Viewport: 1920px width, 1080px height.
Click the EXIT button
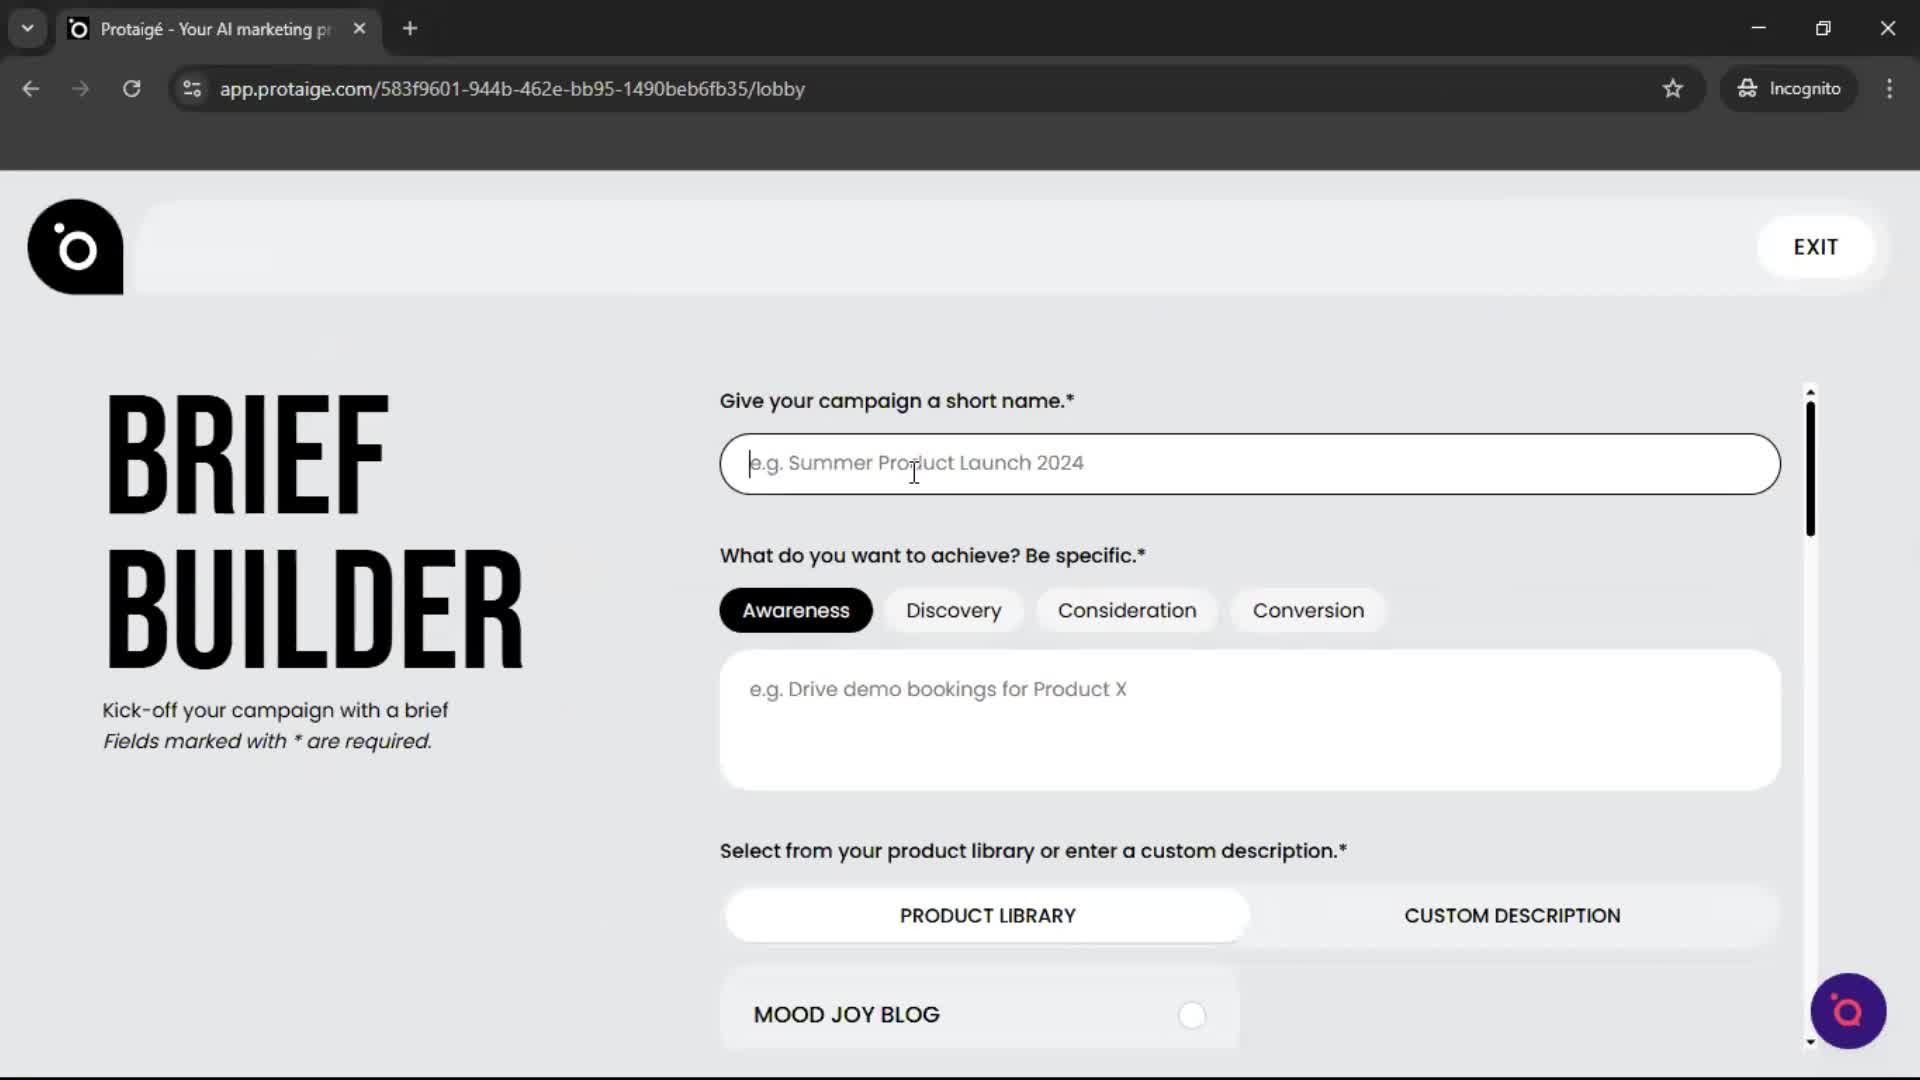(x=1816, y=246)
